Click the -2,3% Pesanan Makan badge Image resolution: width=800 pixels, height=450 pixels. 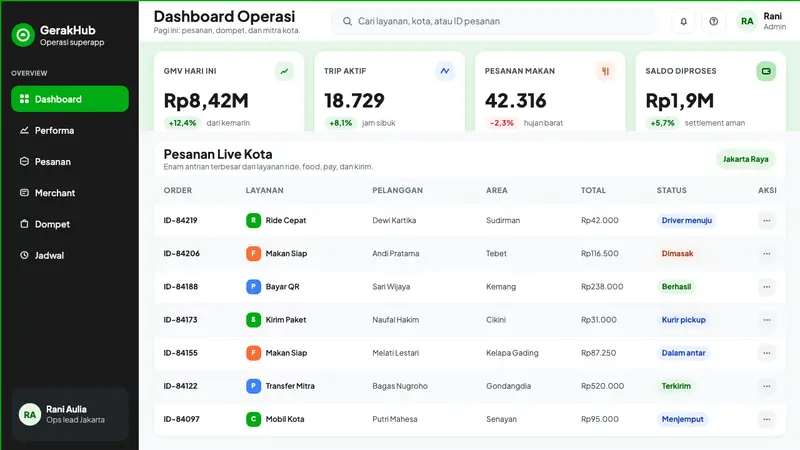[x=502, y=123]
